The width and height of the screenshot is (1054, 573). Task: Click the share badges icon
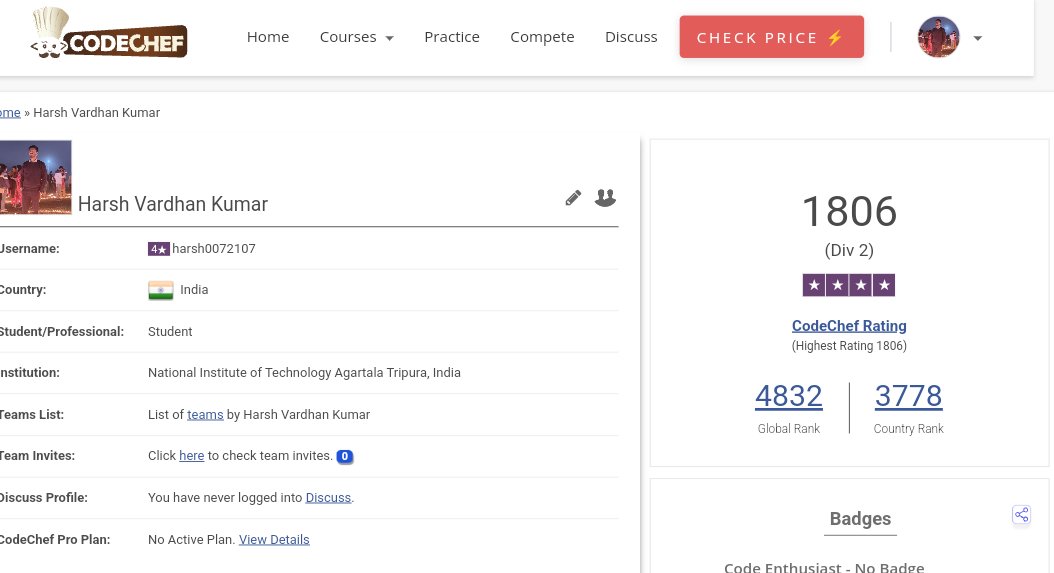coord(1021,515)
